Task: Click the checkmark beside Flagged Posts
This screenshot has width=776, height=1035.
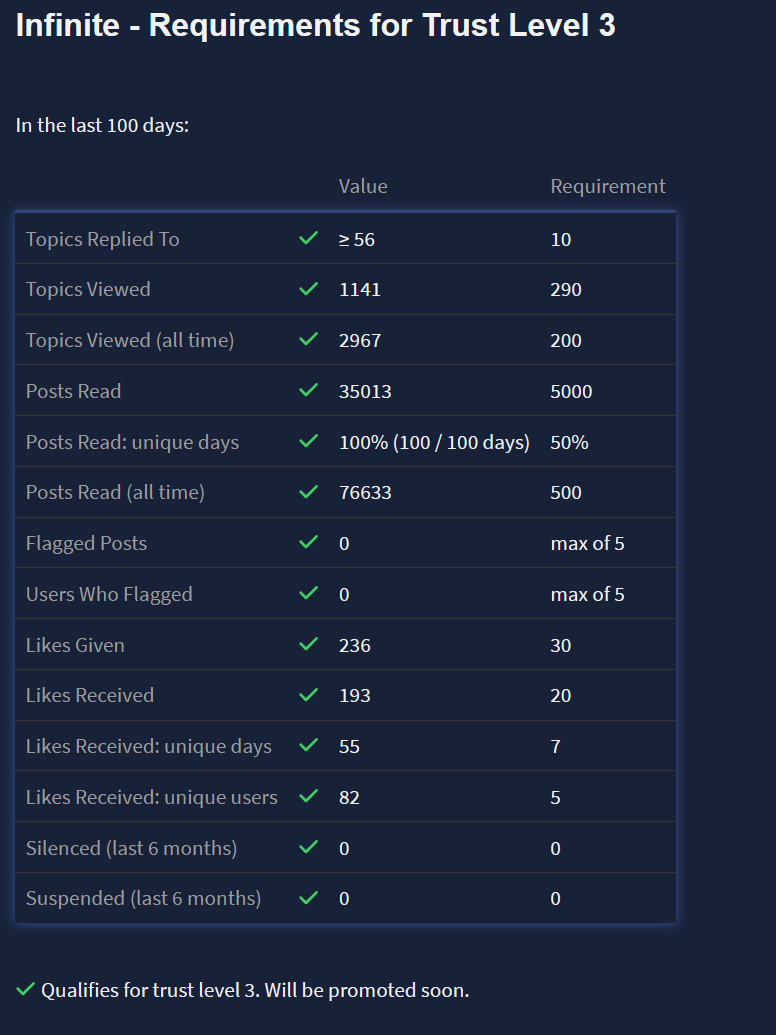Action: pyautogui.click(x=309, y=543)
